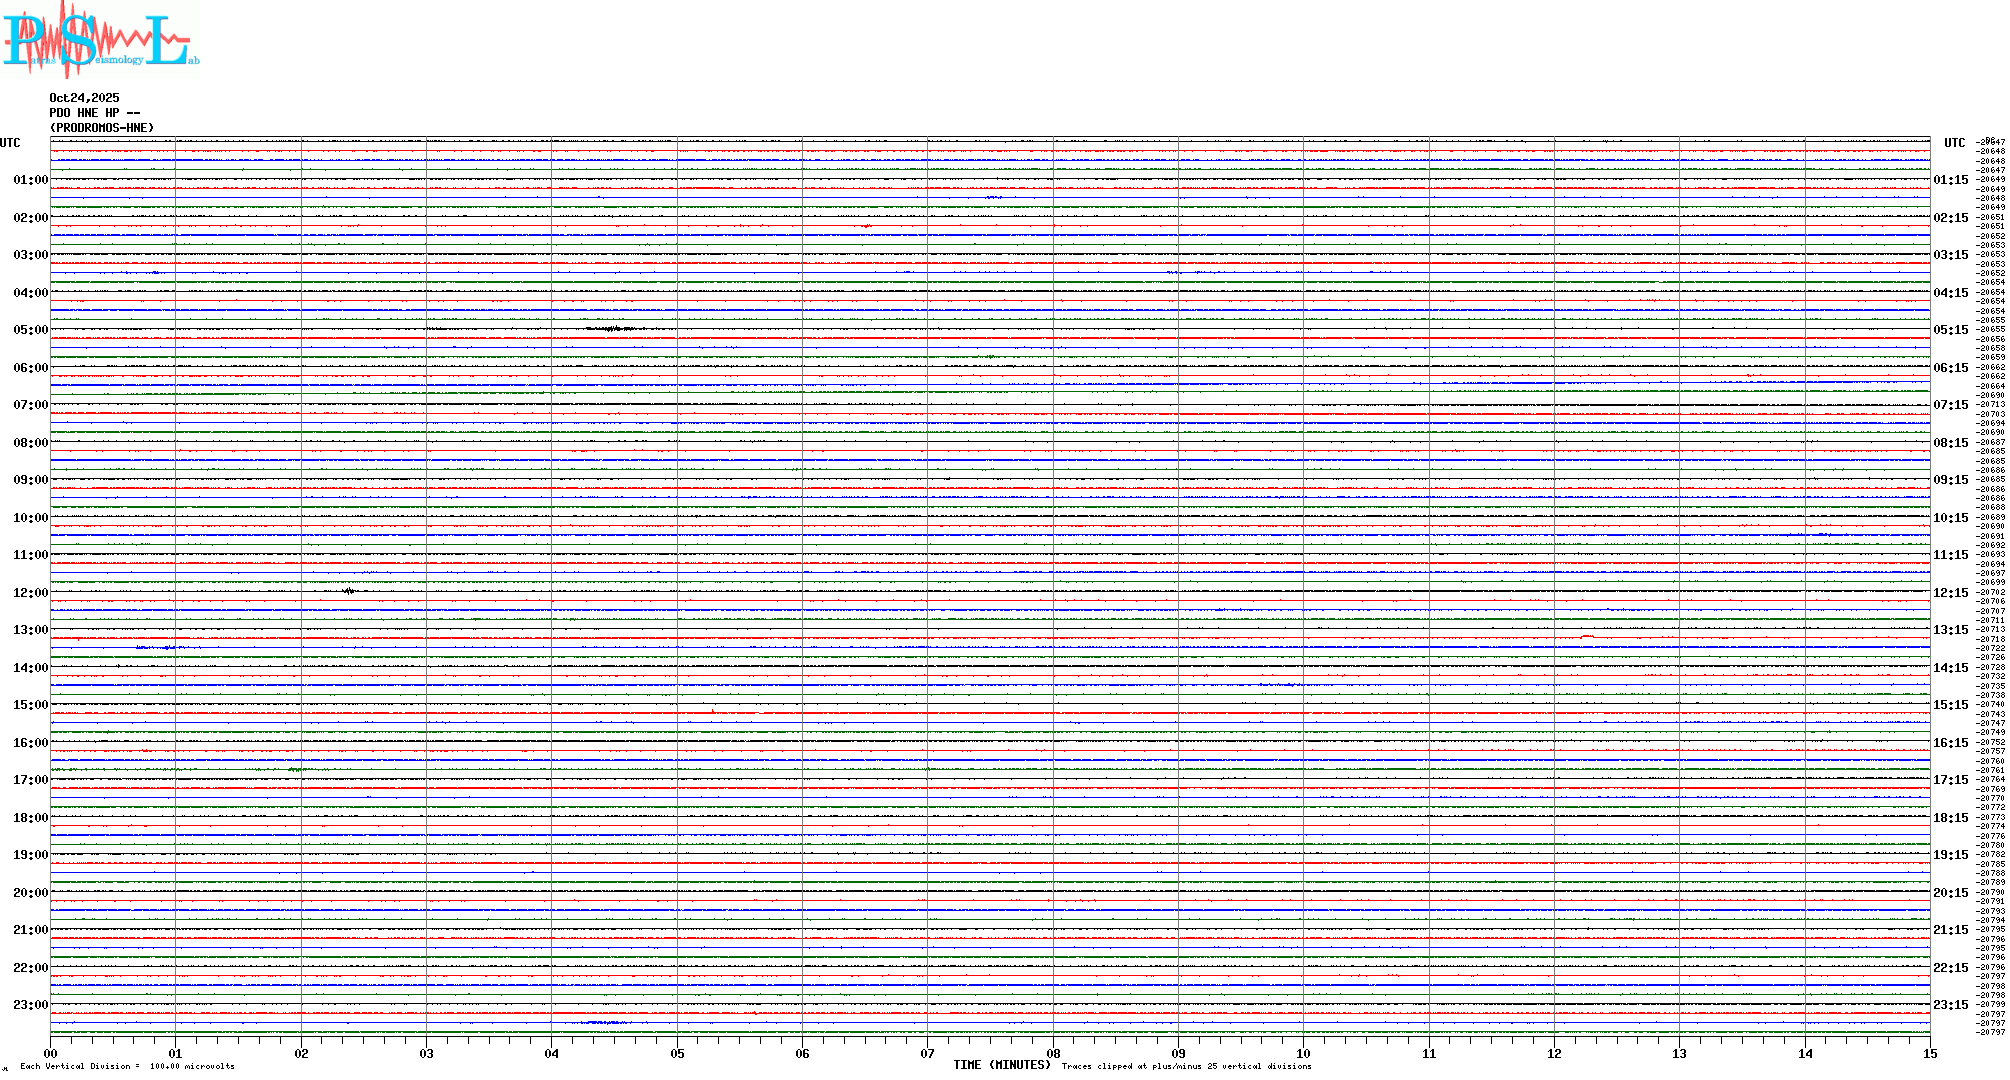Image resolution: width=2010 pixels, height=1080 pixels.
Task: Click the 20:15 label on right side
Action: [x=1950, y=893]
